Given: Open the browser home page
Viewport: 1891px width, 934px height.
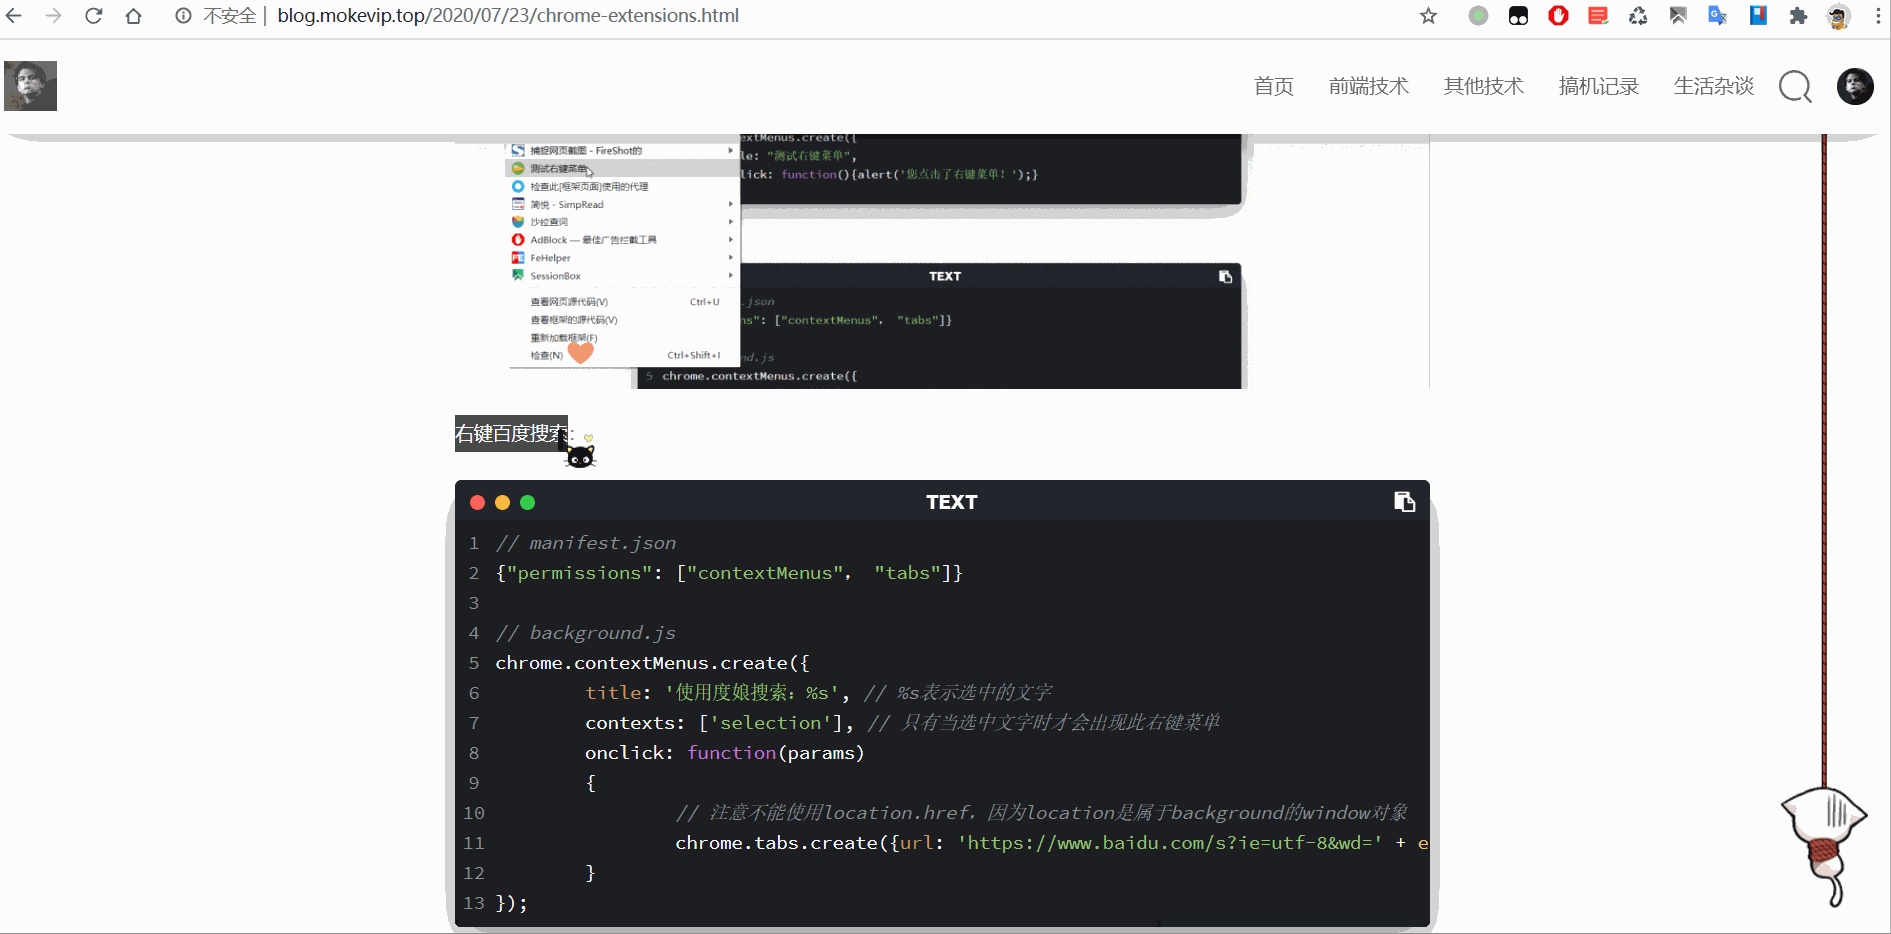Looking at the screenshot, I should coord(133,16).
